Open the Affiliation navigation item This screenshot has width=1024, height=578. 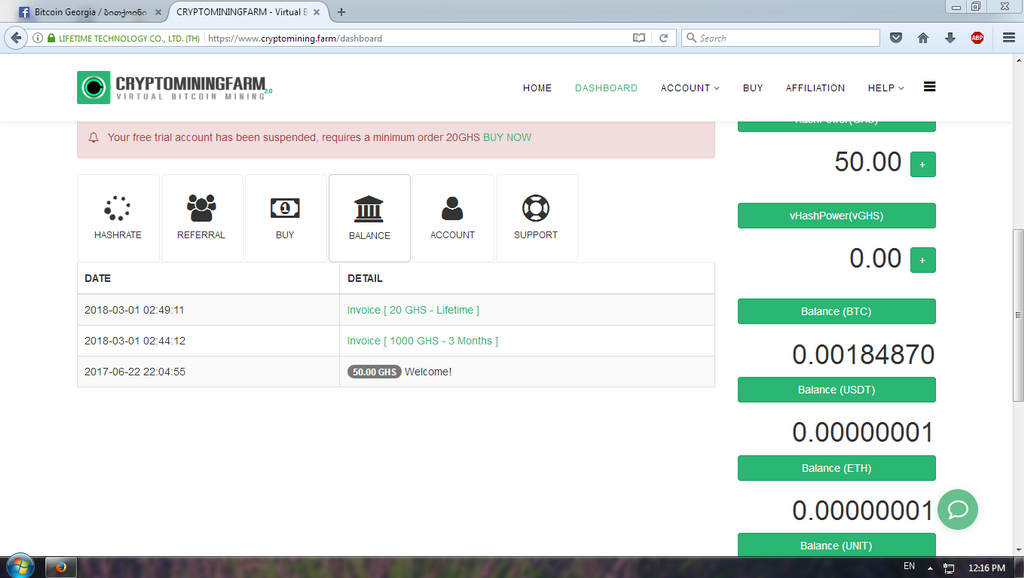coord(815,88)
